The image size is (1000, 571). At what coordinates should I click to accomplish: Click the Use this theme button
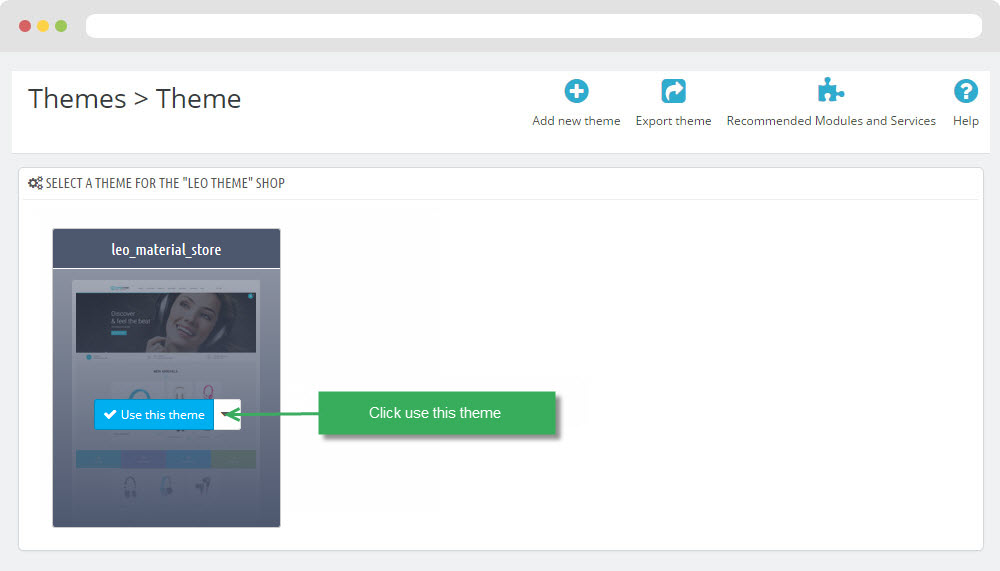tap(154, 415)
